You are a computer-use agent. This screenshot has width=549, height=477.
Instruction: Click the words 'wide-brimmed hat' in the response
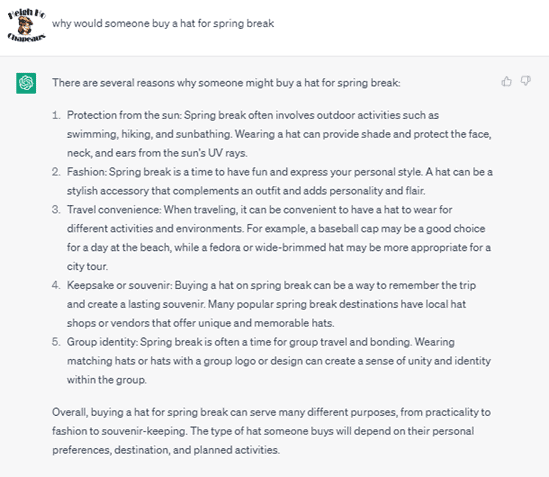300,248
